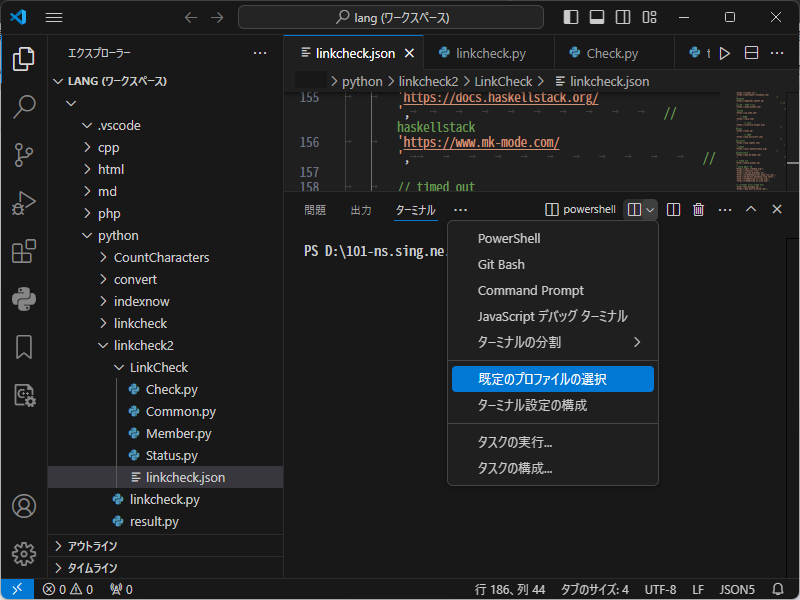Open the Extensions view
Screen dimensions: 800x600
tap(24, 251)
